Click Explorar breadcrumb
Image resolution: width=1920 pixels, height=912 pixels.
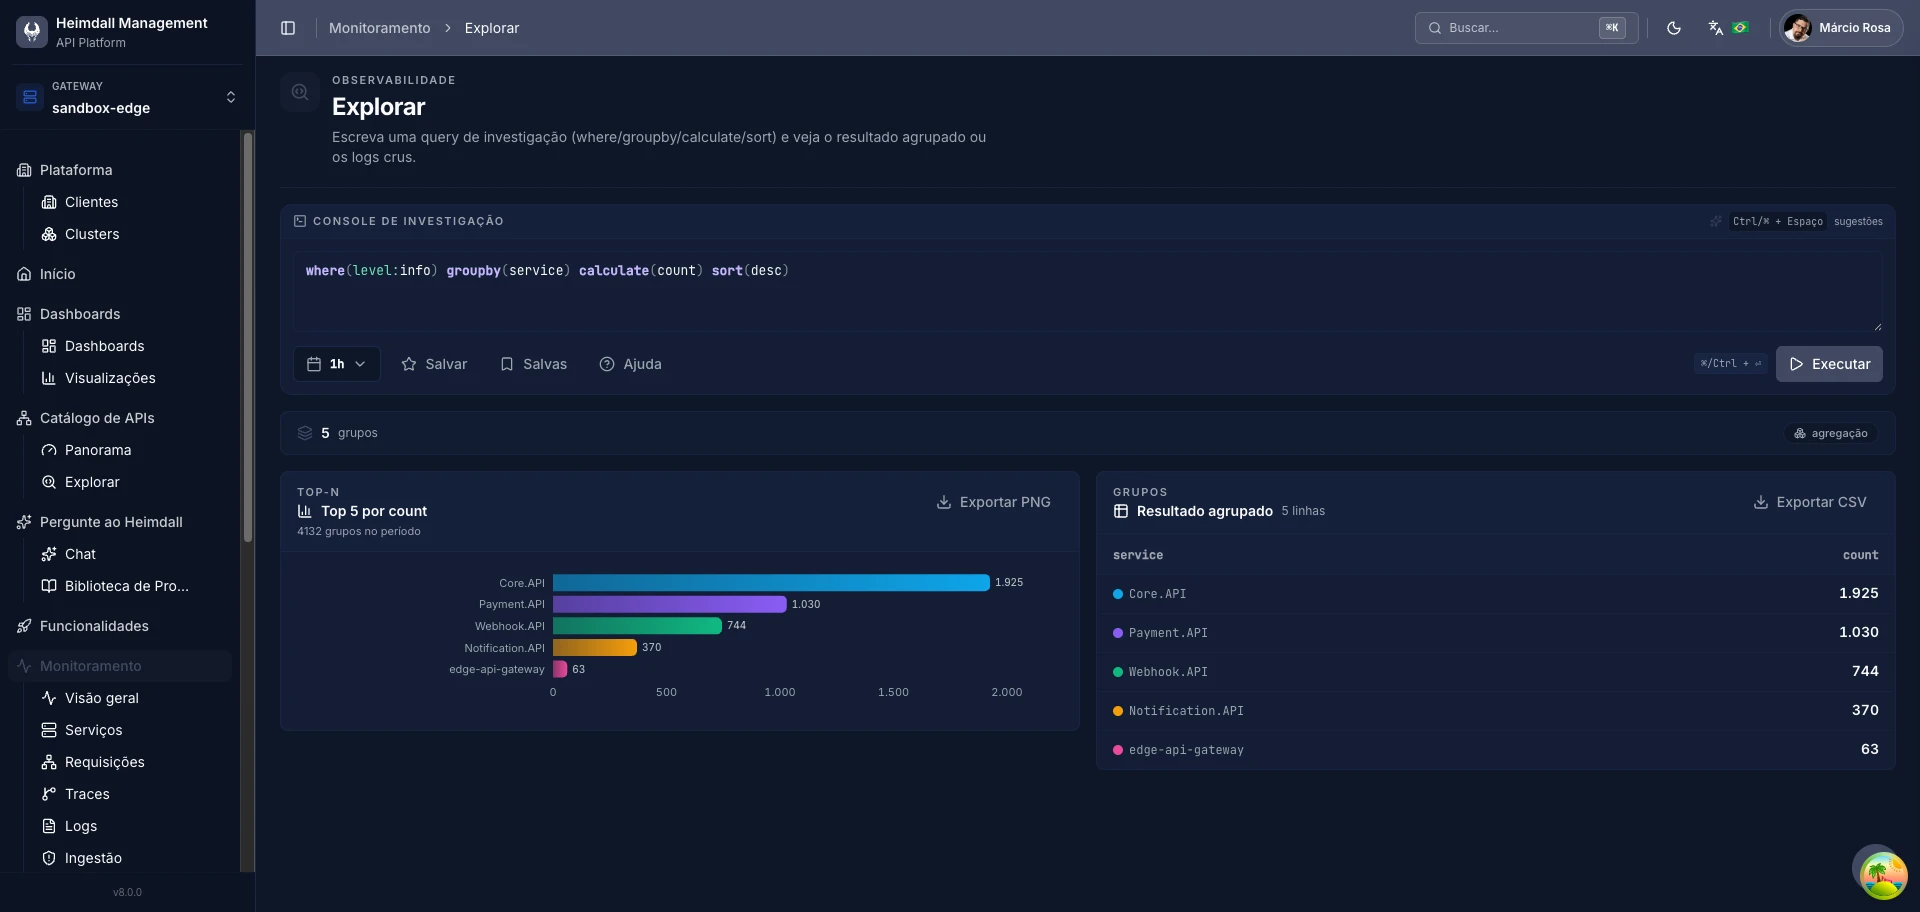pyautogui.click(x=492, y=28)
